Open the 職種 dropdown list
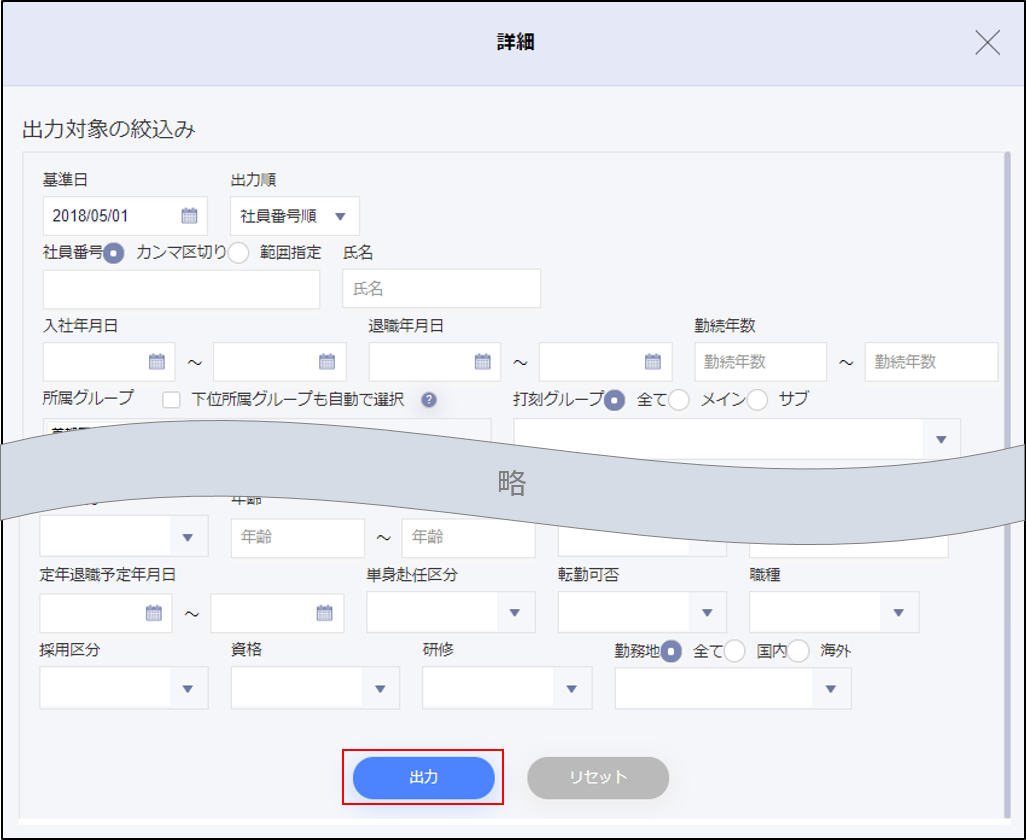The height and width of the screenshot is (840, 1026). [898, 613]
